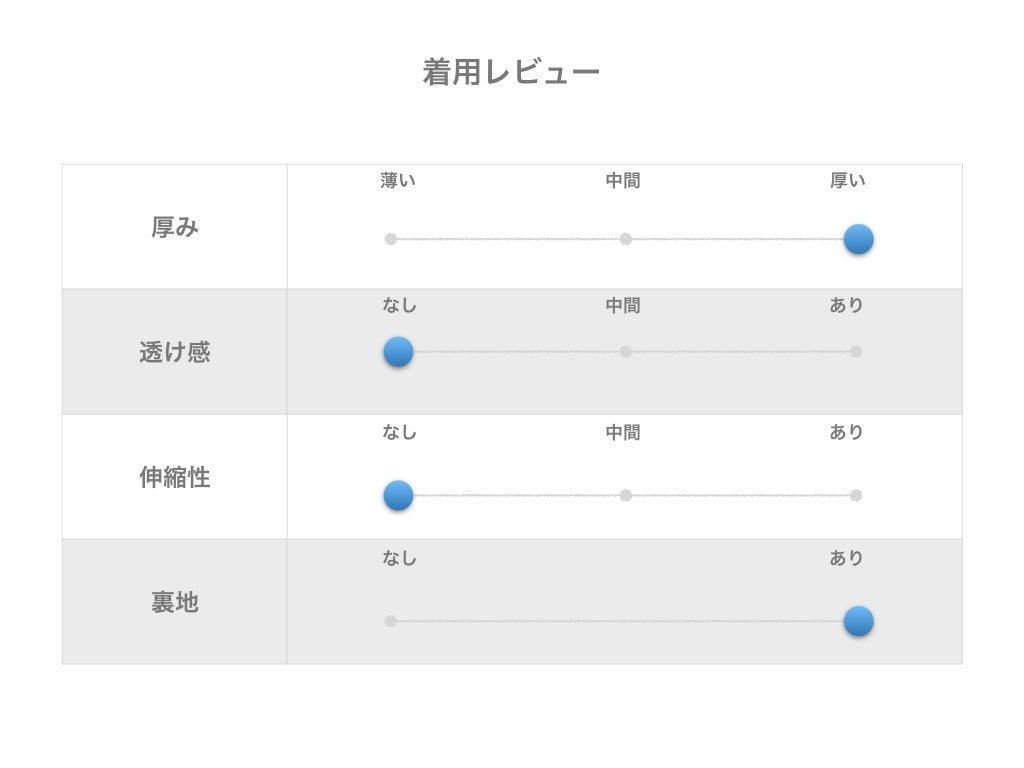The image size is (1024, 768).
Task: Click the 中間 label in 伸縮性 row
Action: 623,433
